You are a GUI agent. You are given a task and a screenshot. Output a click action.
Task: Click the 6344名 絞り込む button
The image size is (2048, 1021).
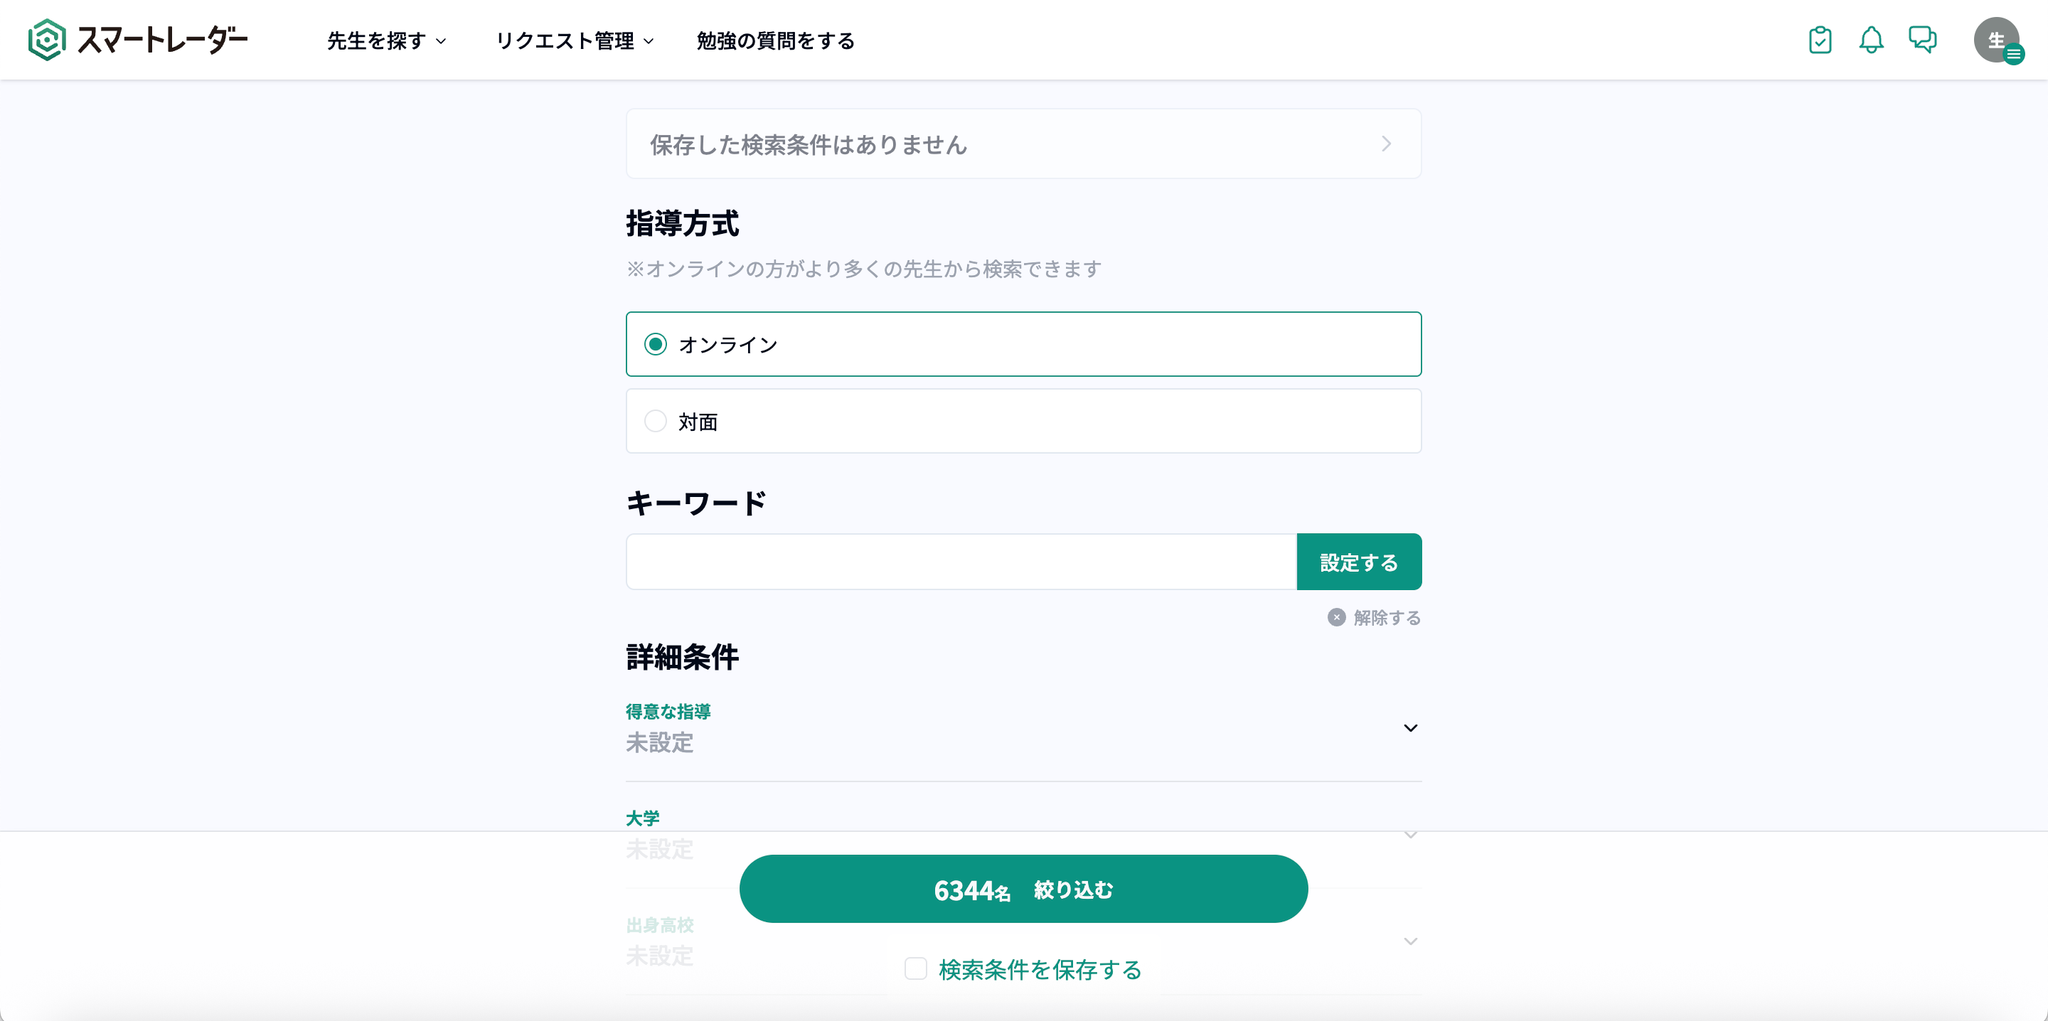(x=1023, y=889)
